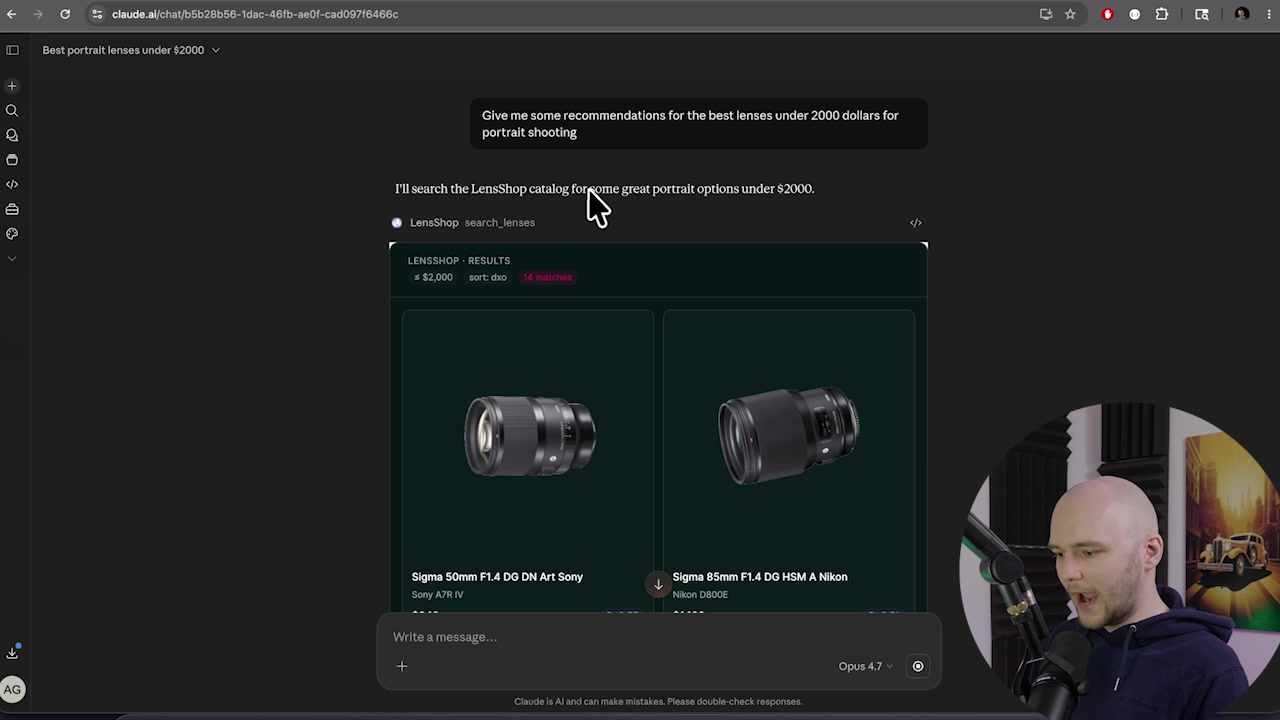Select Sigma 50mm F1.4 DG DN Art Sony title

coord(497,577)
